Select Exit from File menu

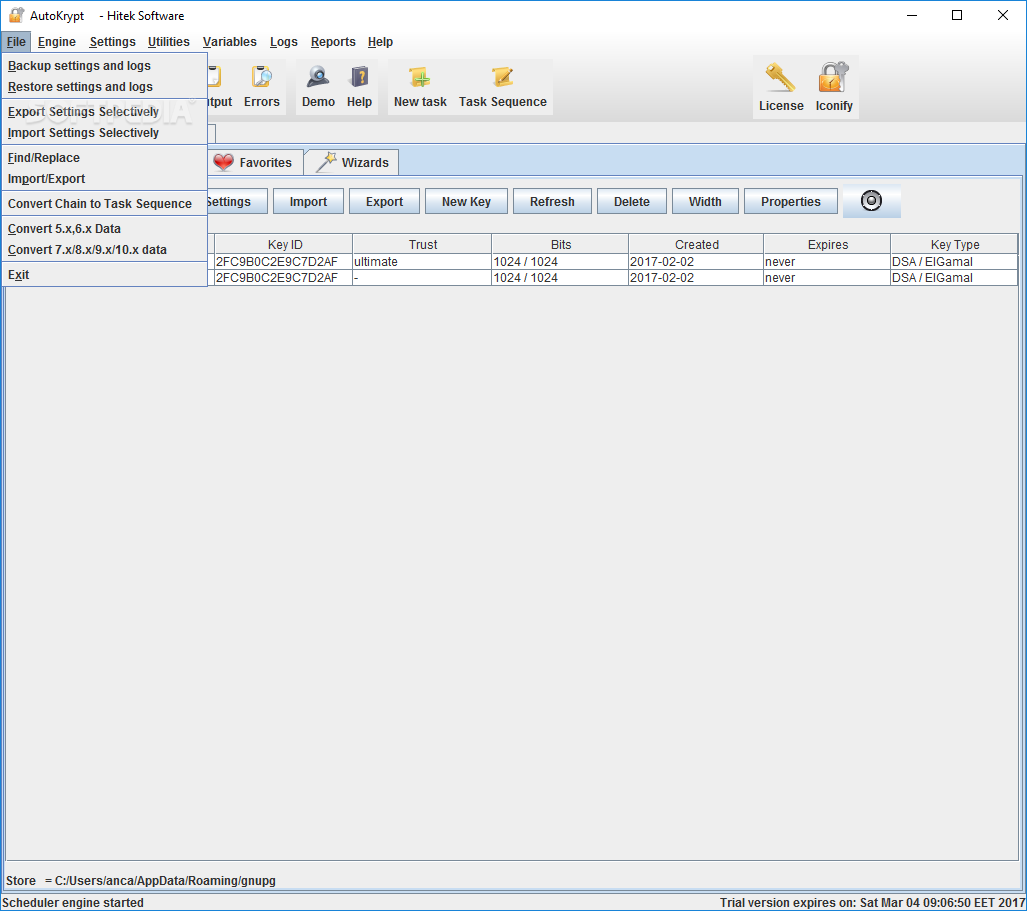(105, 274)
